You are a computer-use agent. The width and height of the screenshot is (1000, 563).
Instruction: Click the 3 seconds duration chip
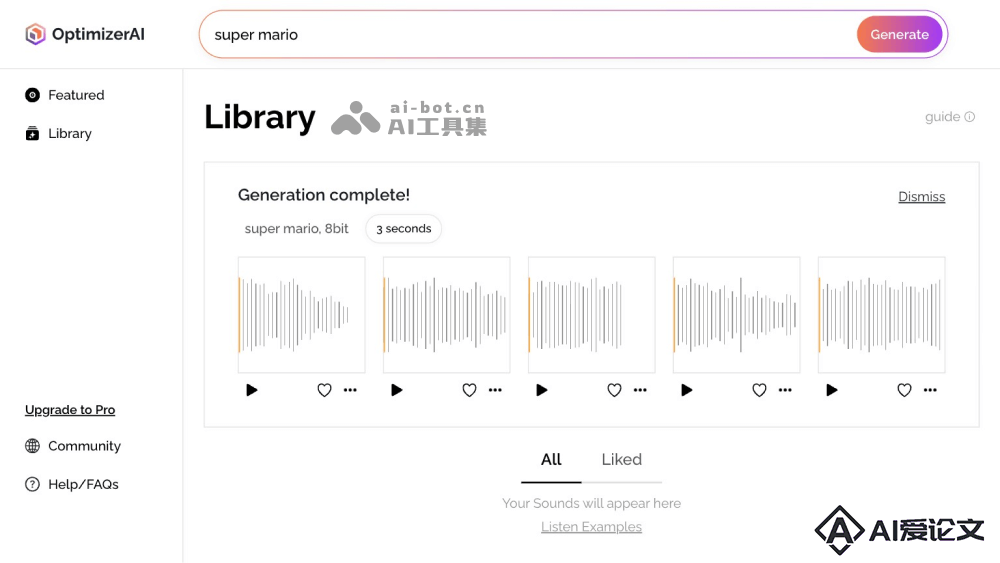point(404,228)
